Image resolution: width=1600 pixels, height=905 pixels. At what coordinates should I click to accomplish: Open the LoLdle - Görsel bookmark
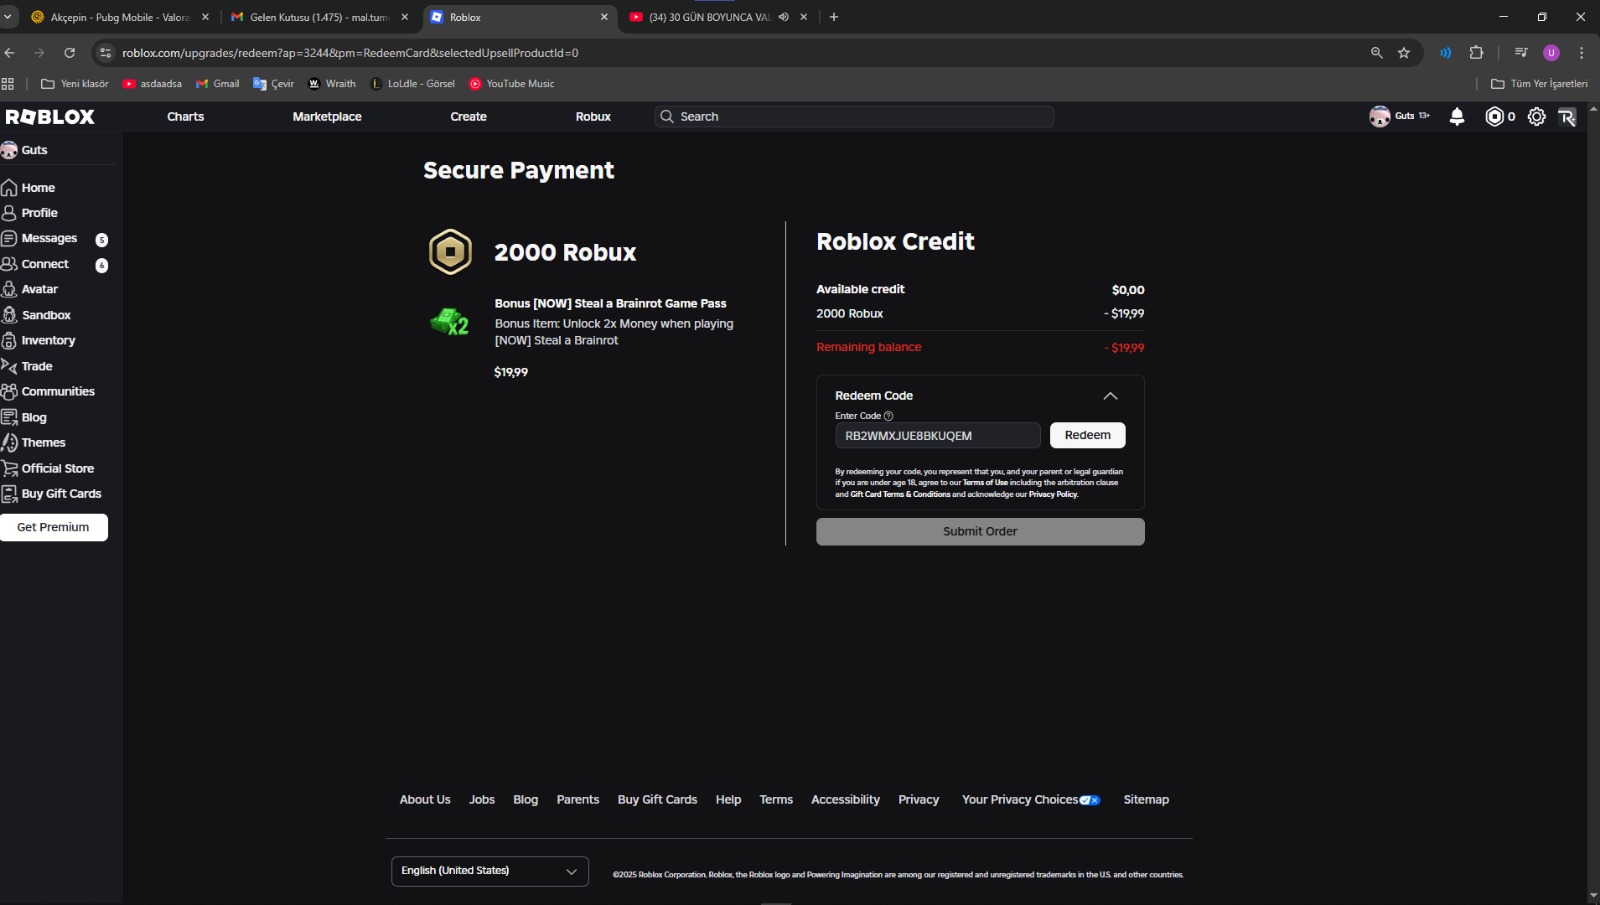tap(412, 84)
